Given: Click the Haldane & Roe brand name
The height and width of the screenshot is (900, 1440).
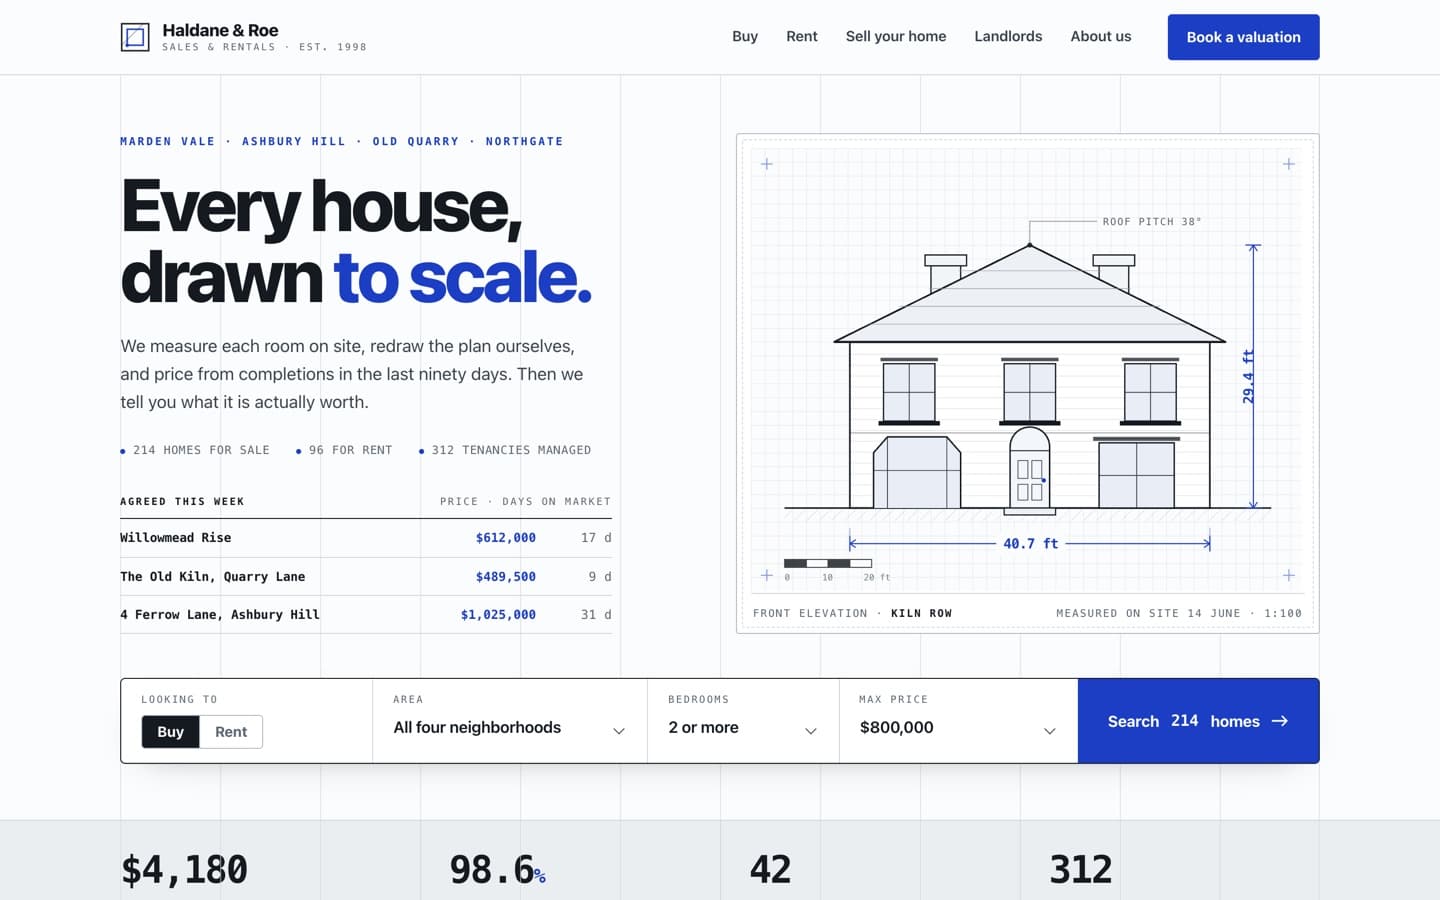Looking at the screenshot, I should [x=221, y=30].
